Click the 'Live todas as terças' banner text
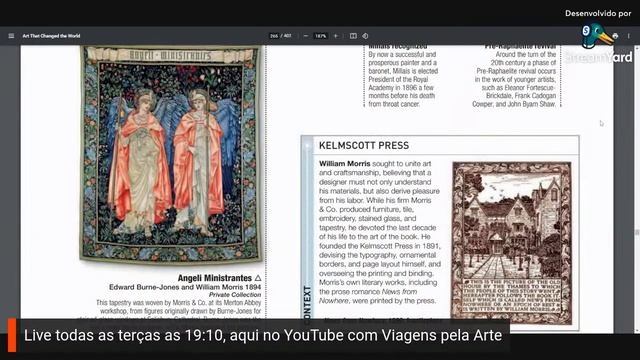Viewport: 640px width, 360px height. [263, 336]
